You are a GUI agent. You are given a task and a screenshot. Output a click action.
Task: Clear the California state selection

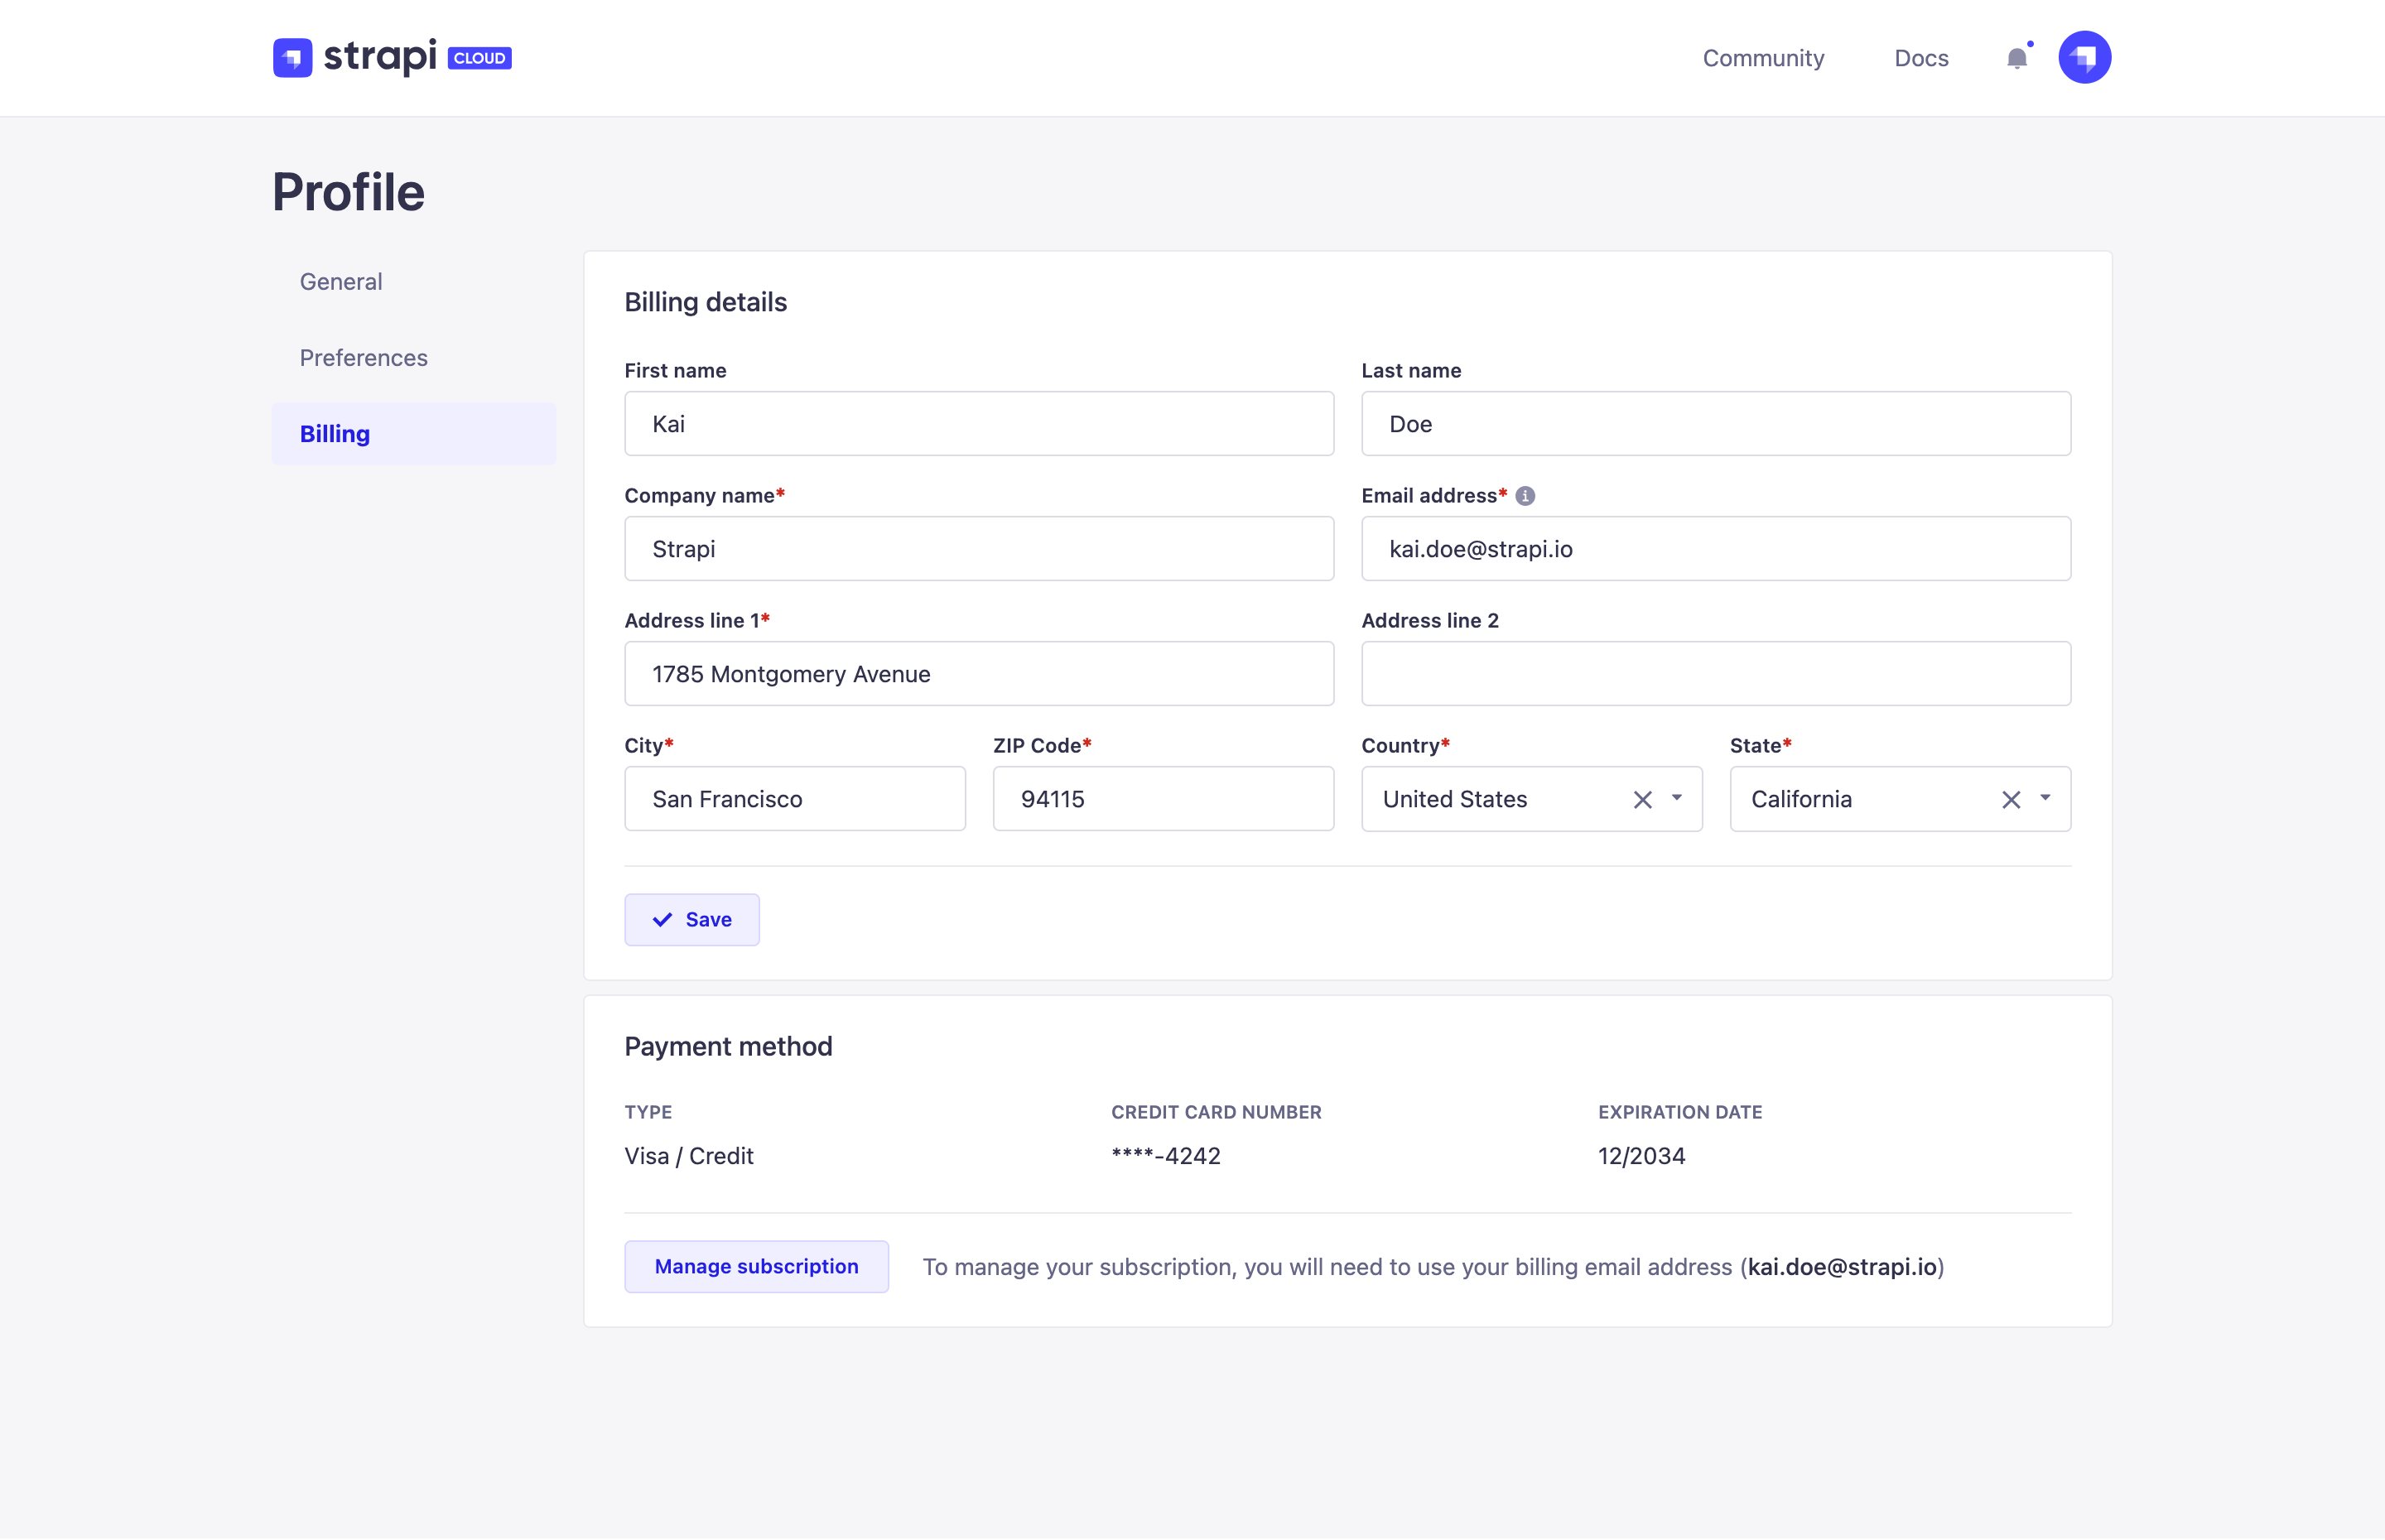2011,799
